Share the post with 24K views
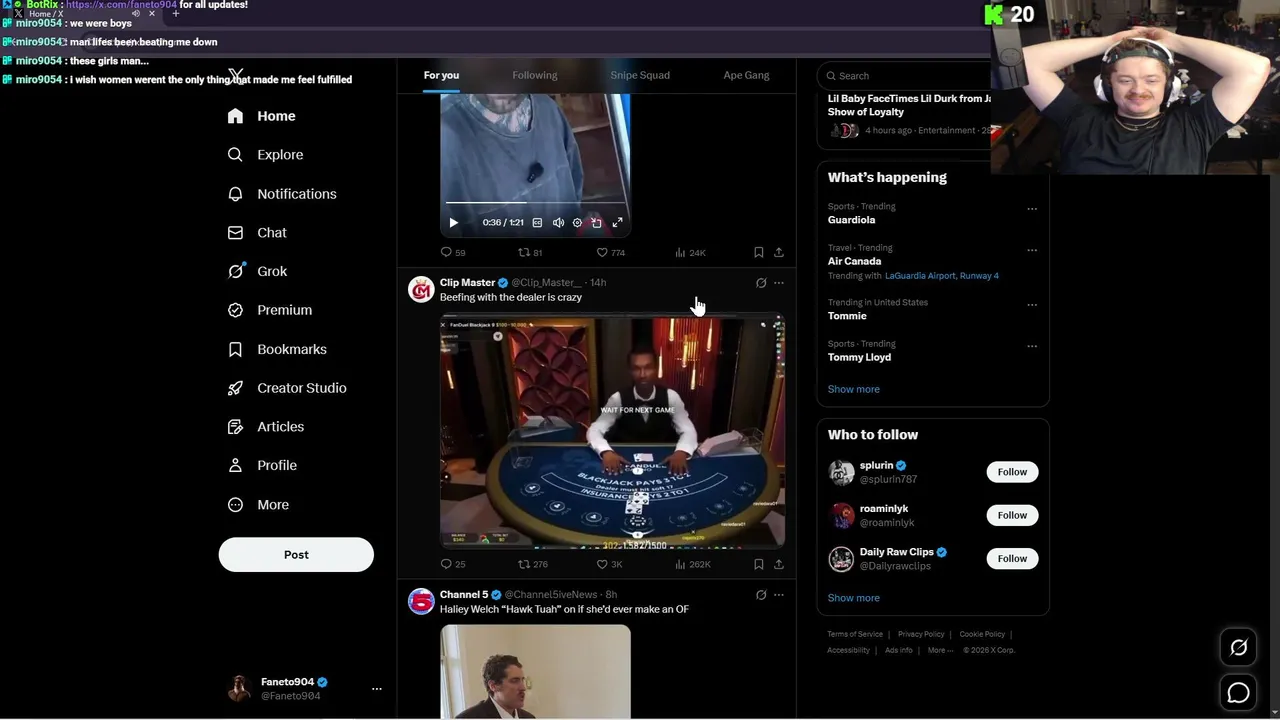Image resolution: width=1280 pixels, height=720 pixels. [x=779, y=253]
